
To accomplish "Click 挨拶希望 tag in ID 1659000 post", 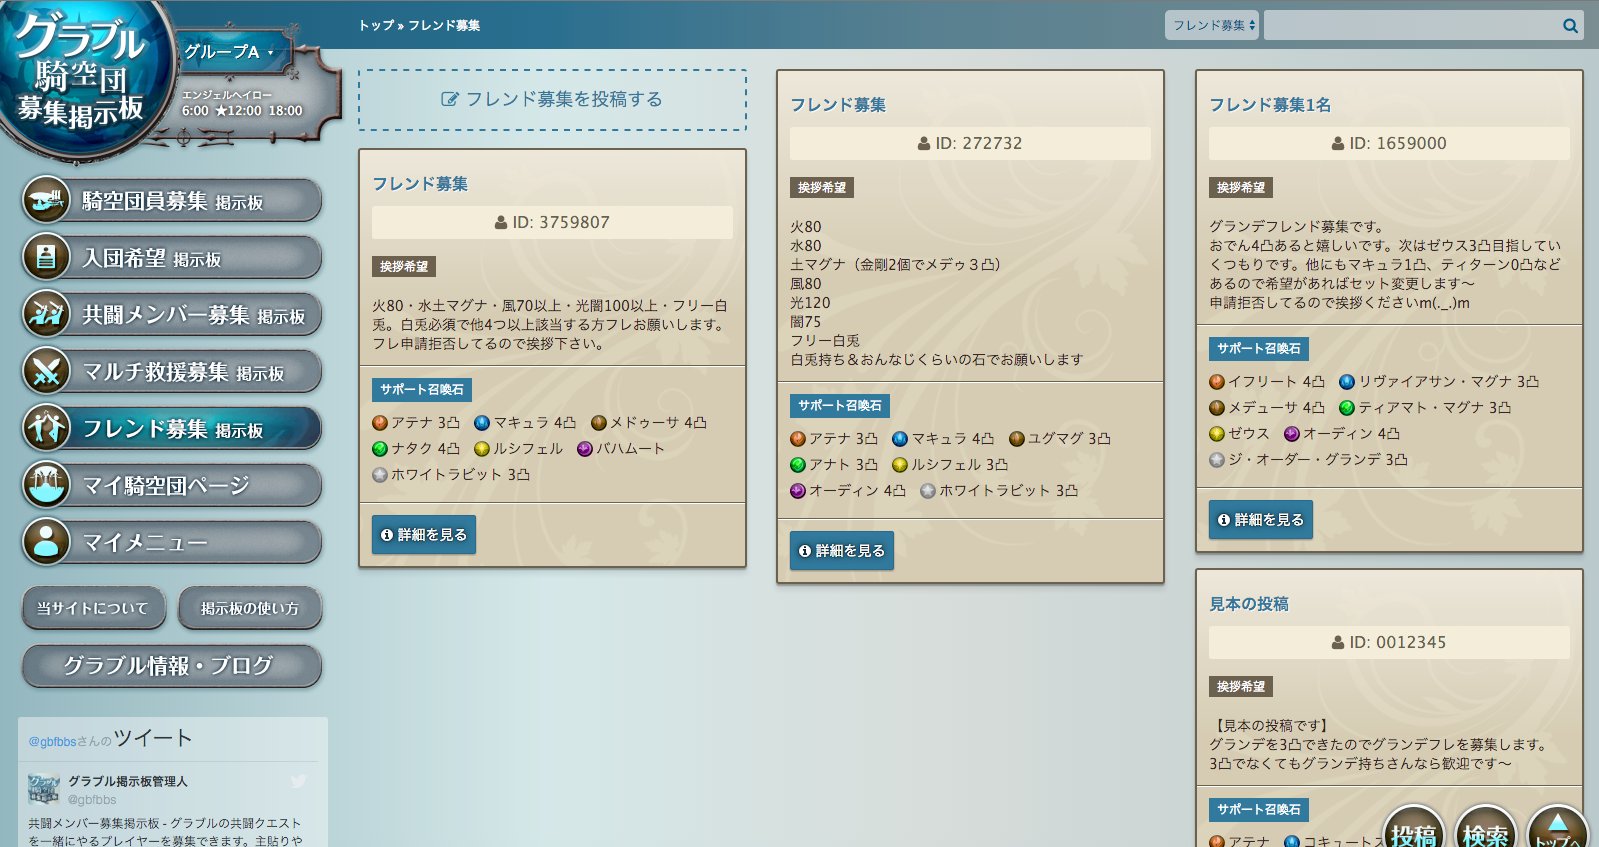I will tap(1241, 188).
